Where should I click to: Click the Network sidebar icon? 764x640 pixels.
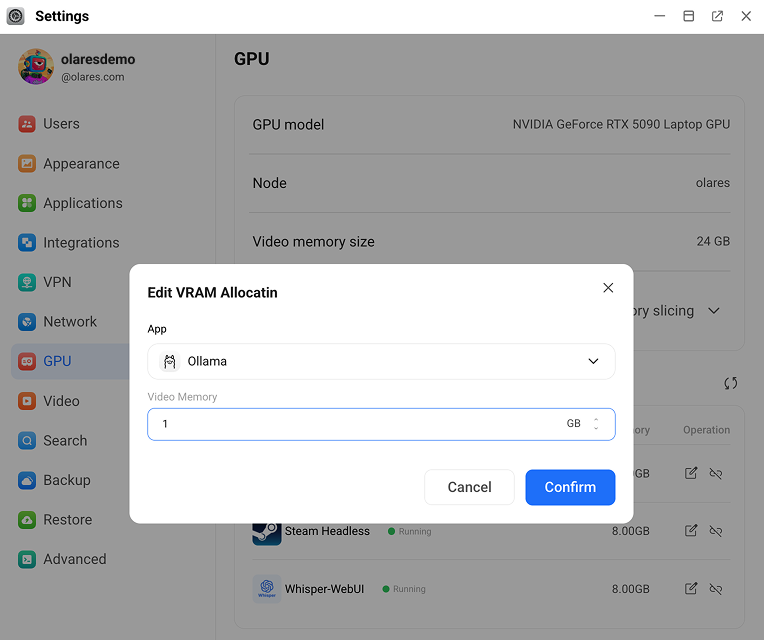[x=27, y=321]
